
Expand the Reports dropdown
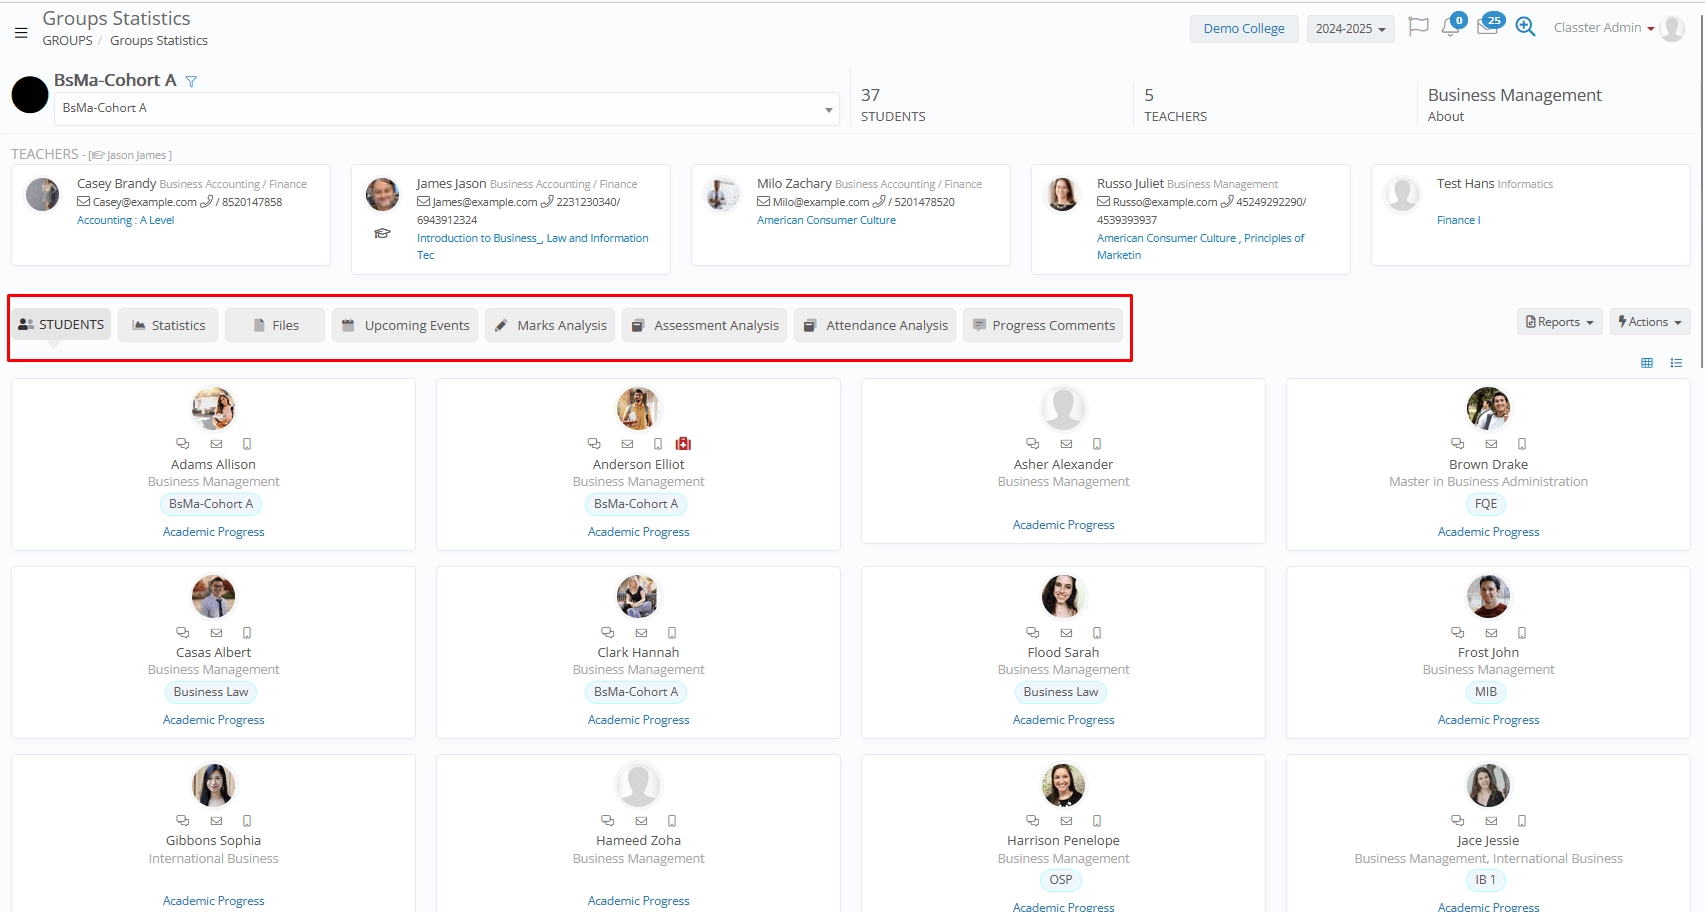[1559, 322]
